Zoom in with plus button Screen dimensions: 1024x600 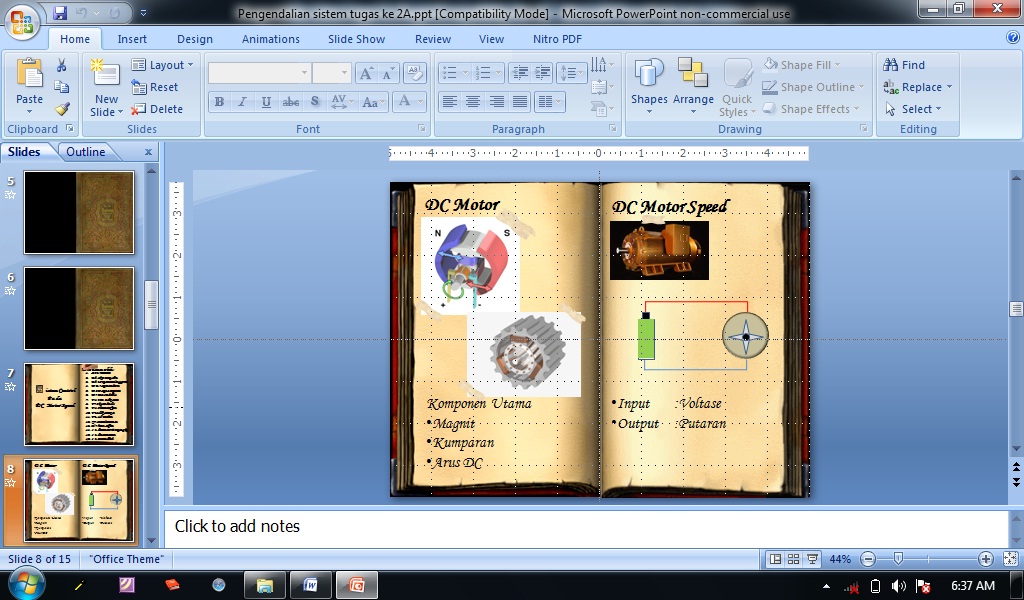pos(986,559)
